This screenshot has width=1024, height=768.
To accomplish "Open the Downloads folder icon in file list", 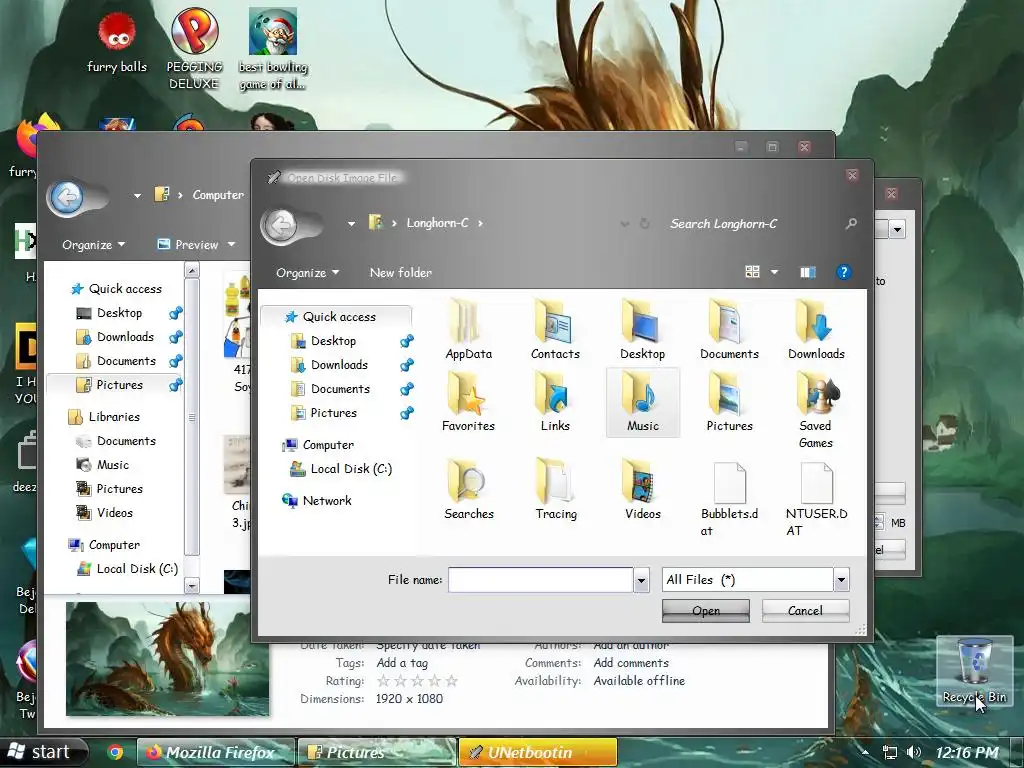I will tap(816, 330).
